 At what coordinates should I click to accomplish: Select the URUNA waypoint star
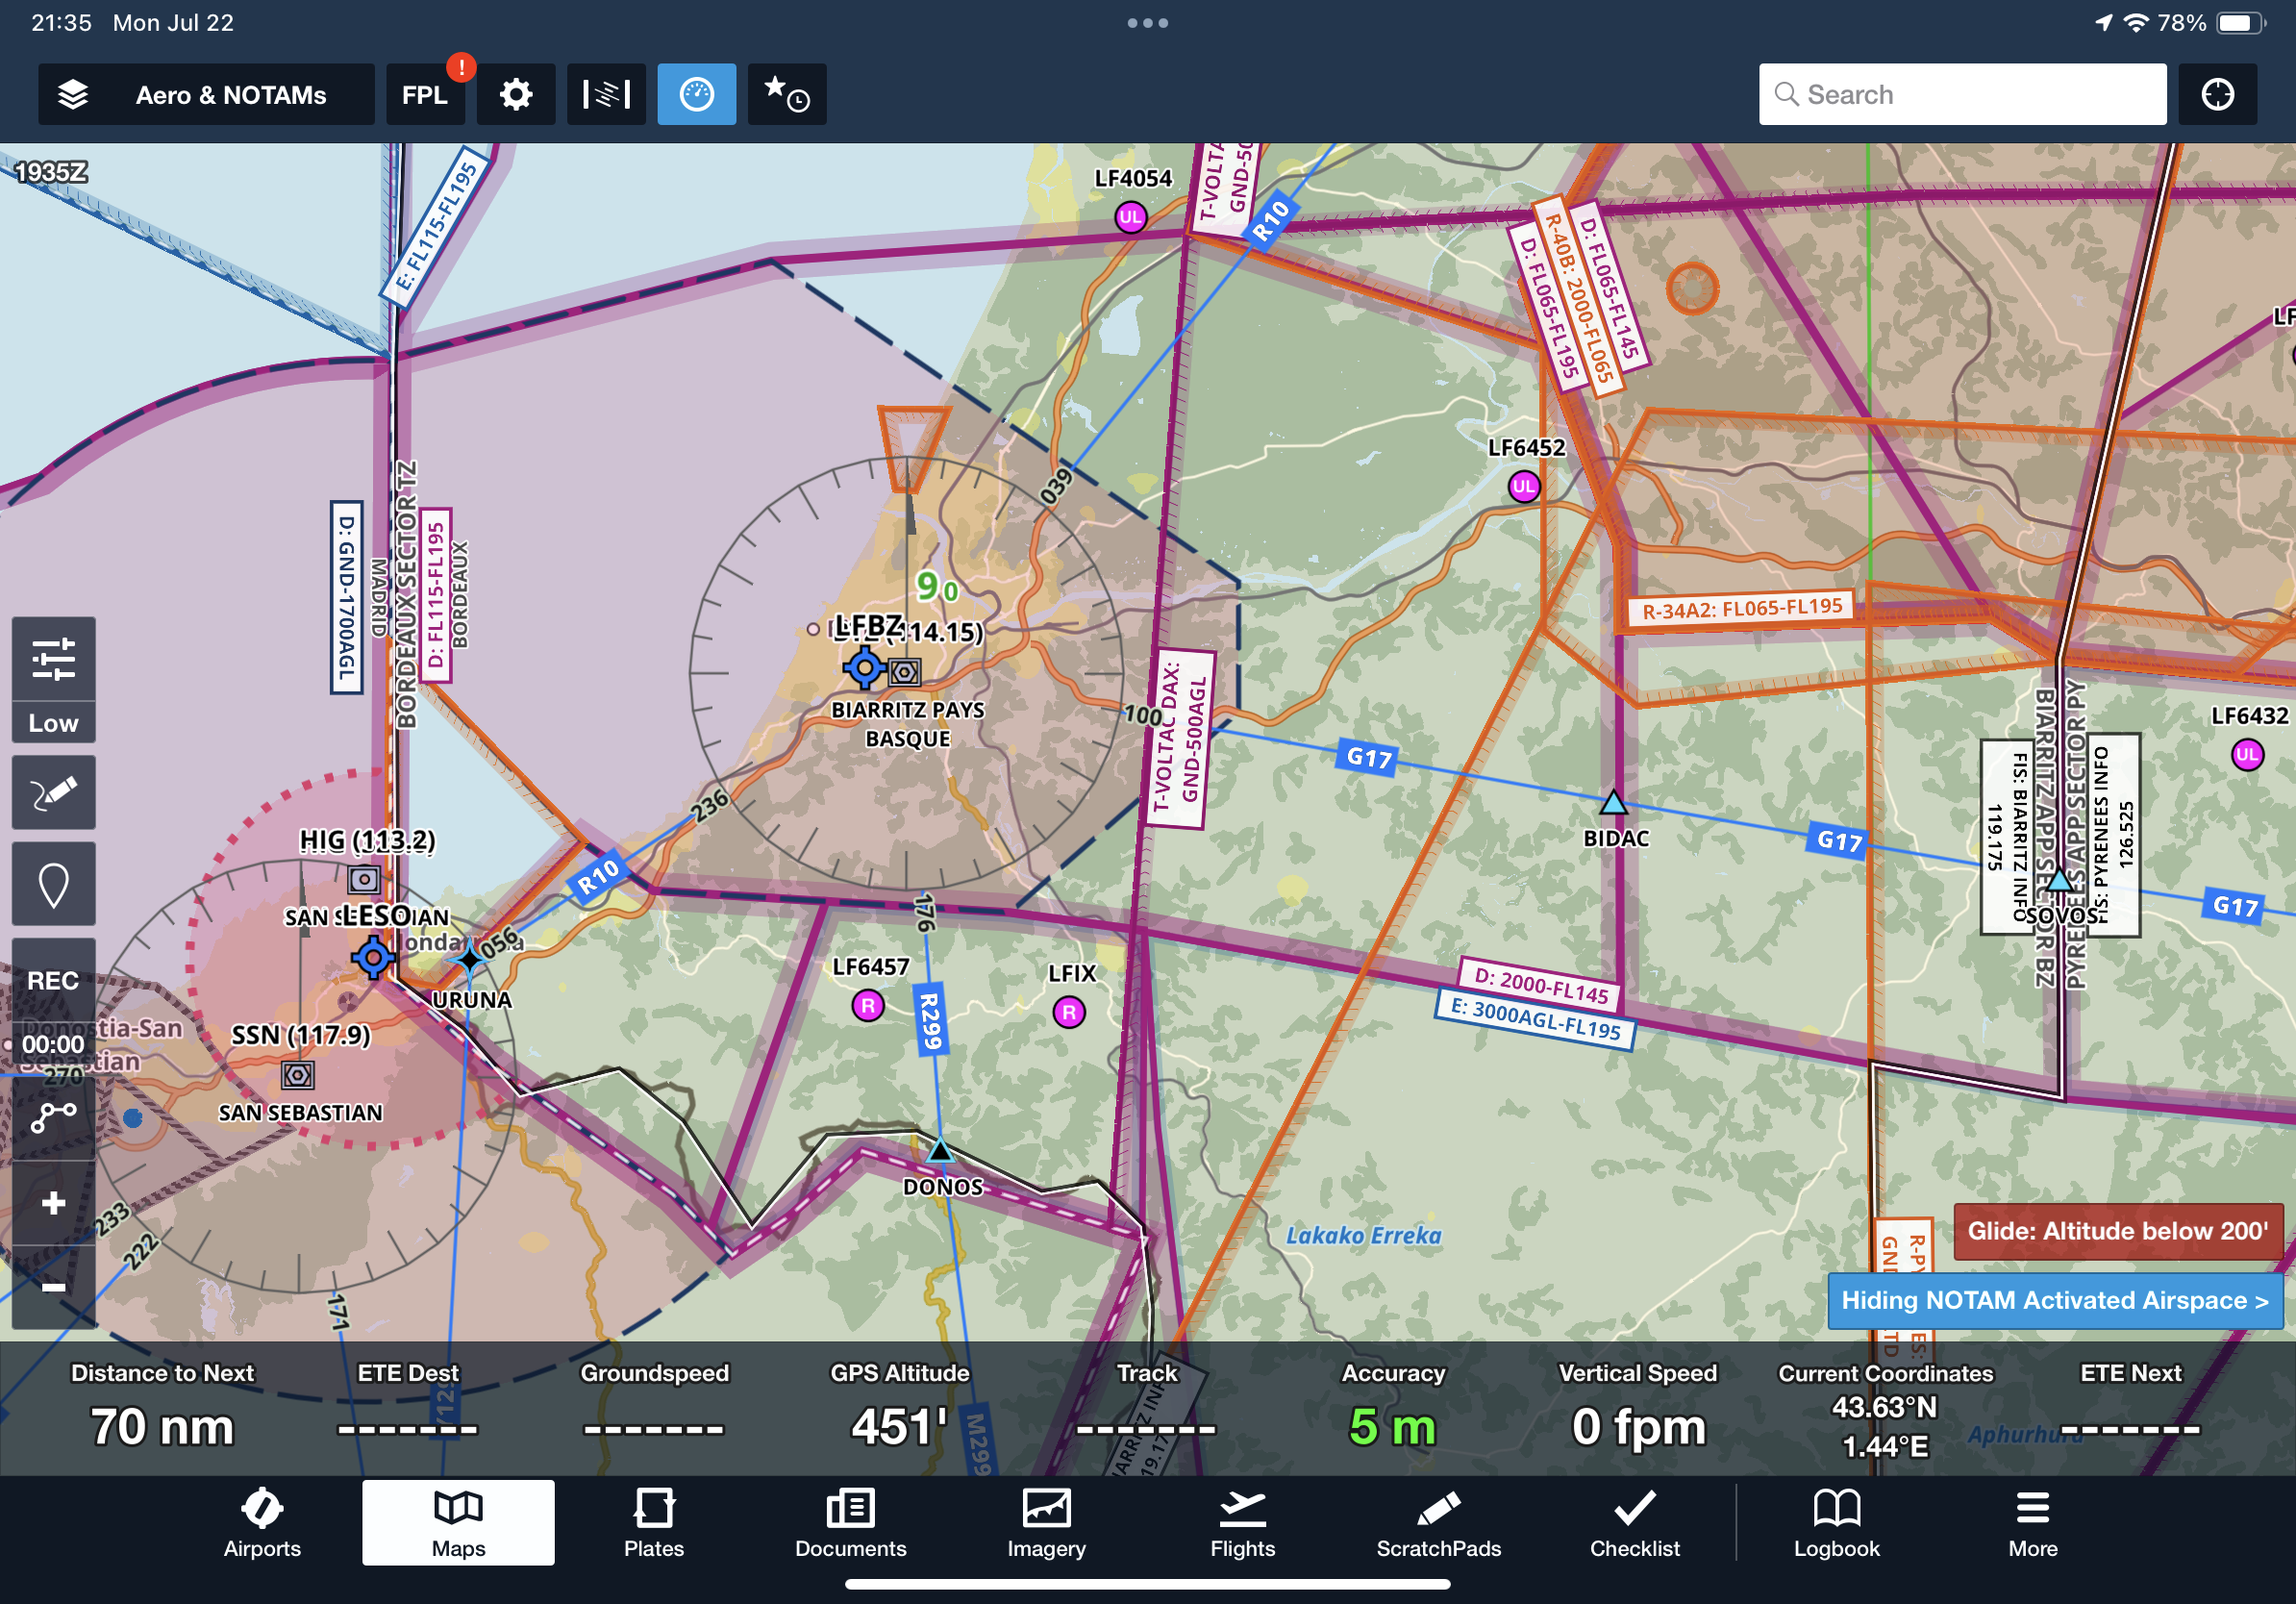[469, 959]
